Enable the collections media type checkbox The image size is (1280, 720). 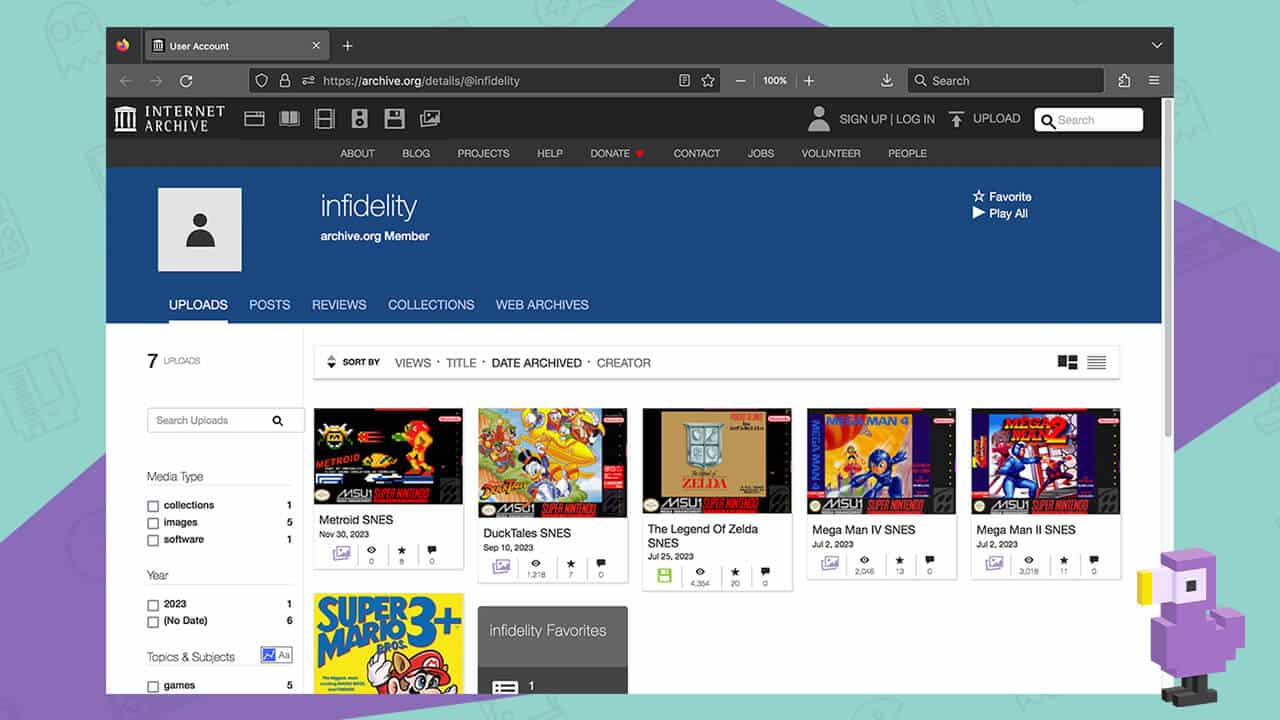click(x=153, y=506)
